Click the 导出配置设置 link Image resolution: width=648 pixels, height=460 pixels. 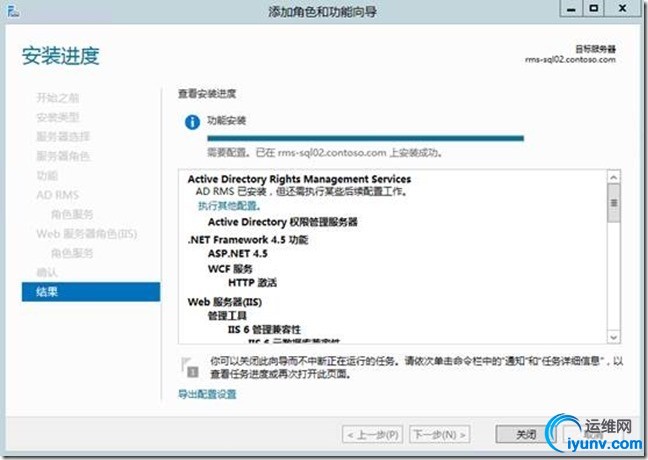coord(207,394)
